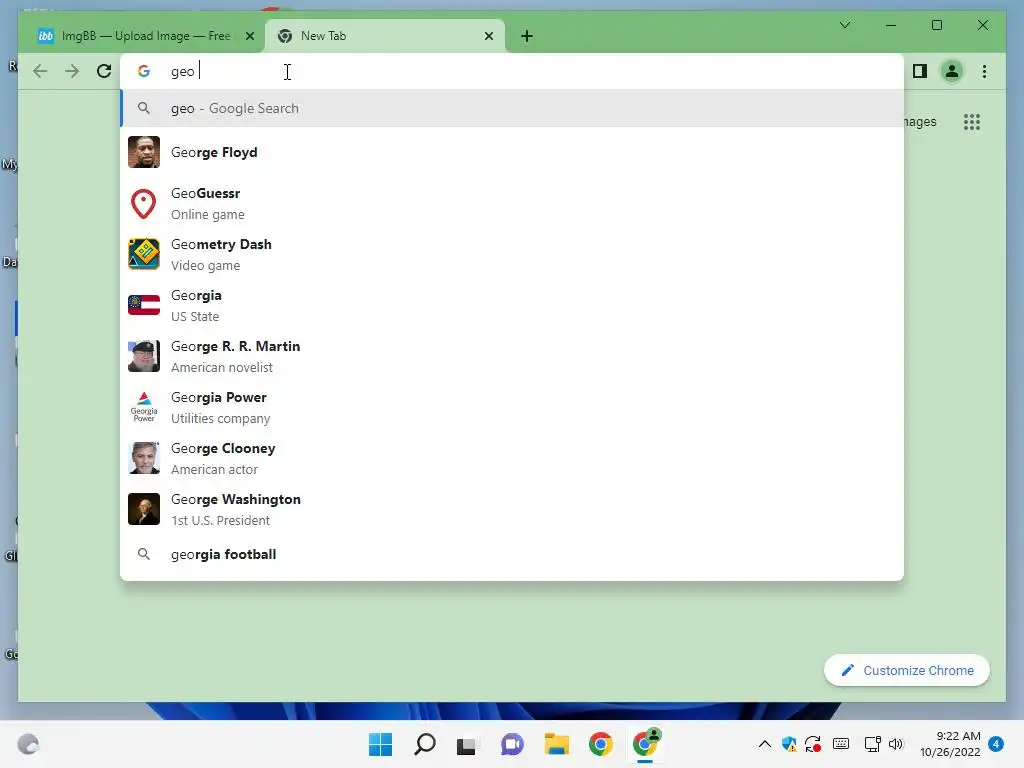The width and height of the screenshot is (1024, 768).
Task: Click the George Washington portrait thumbnail
Action: [x=144, y=509]
